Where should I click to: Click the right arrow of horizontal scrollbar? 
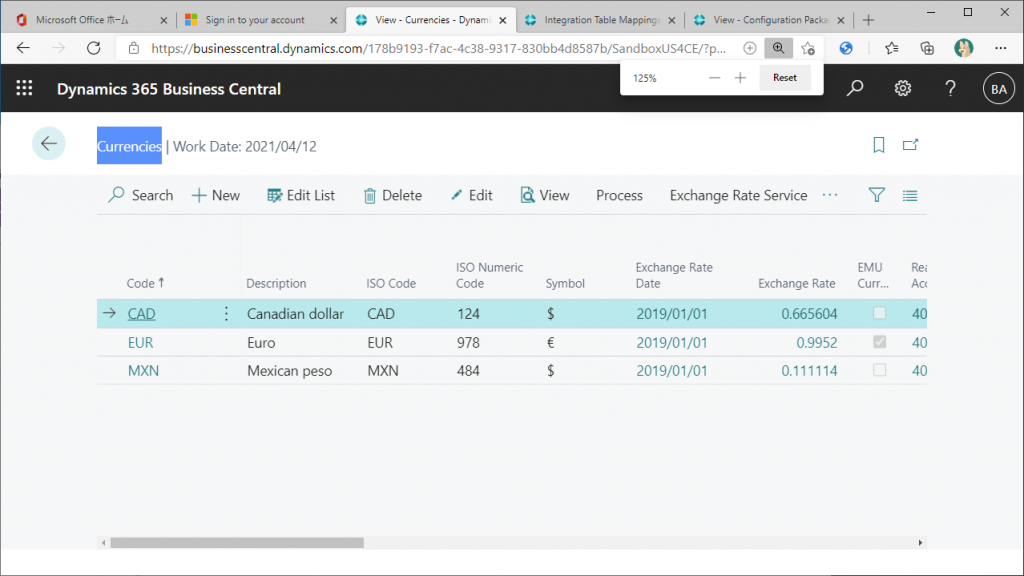920,543
